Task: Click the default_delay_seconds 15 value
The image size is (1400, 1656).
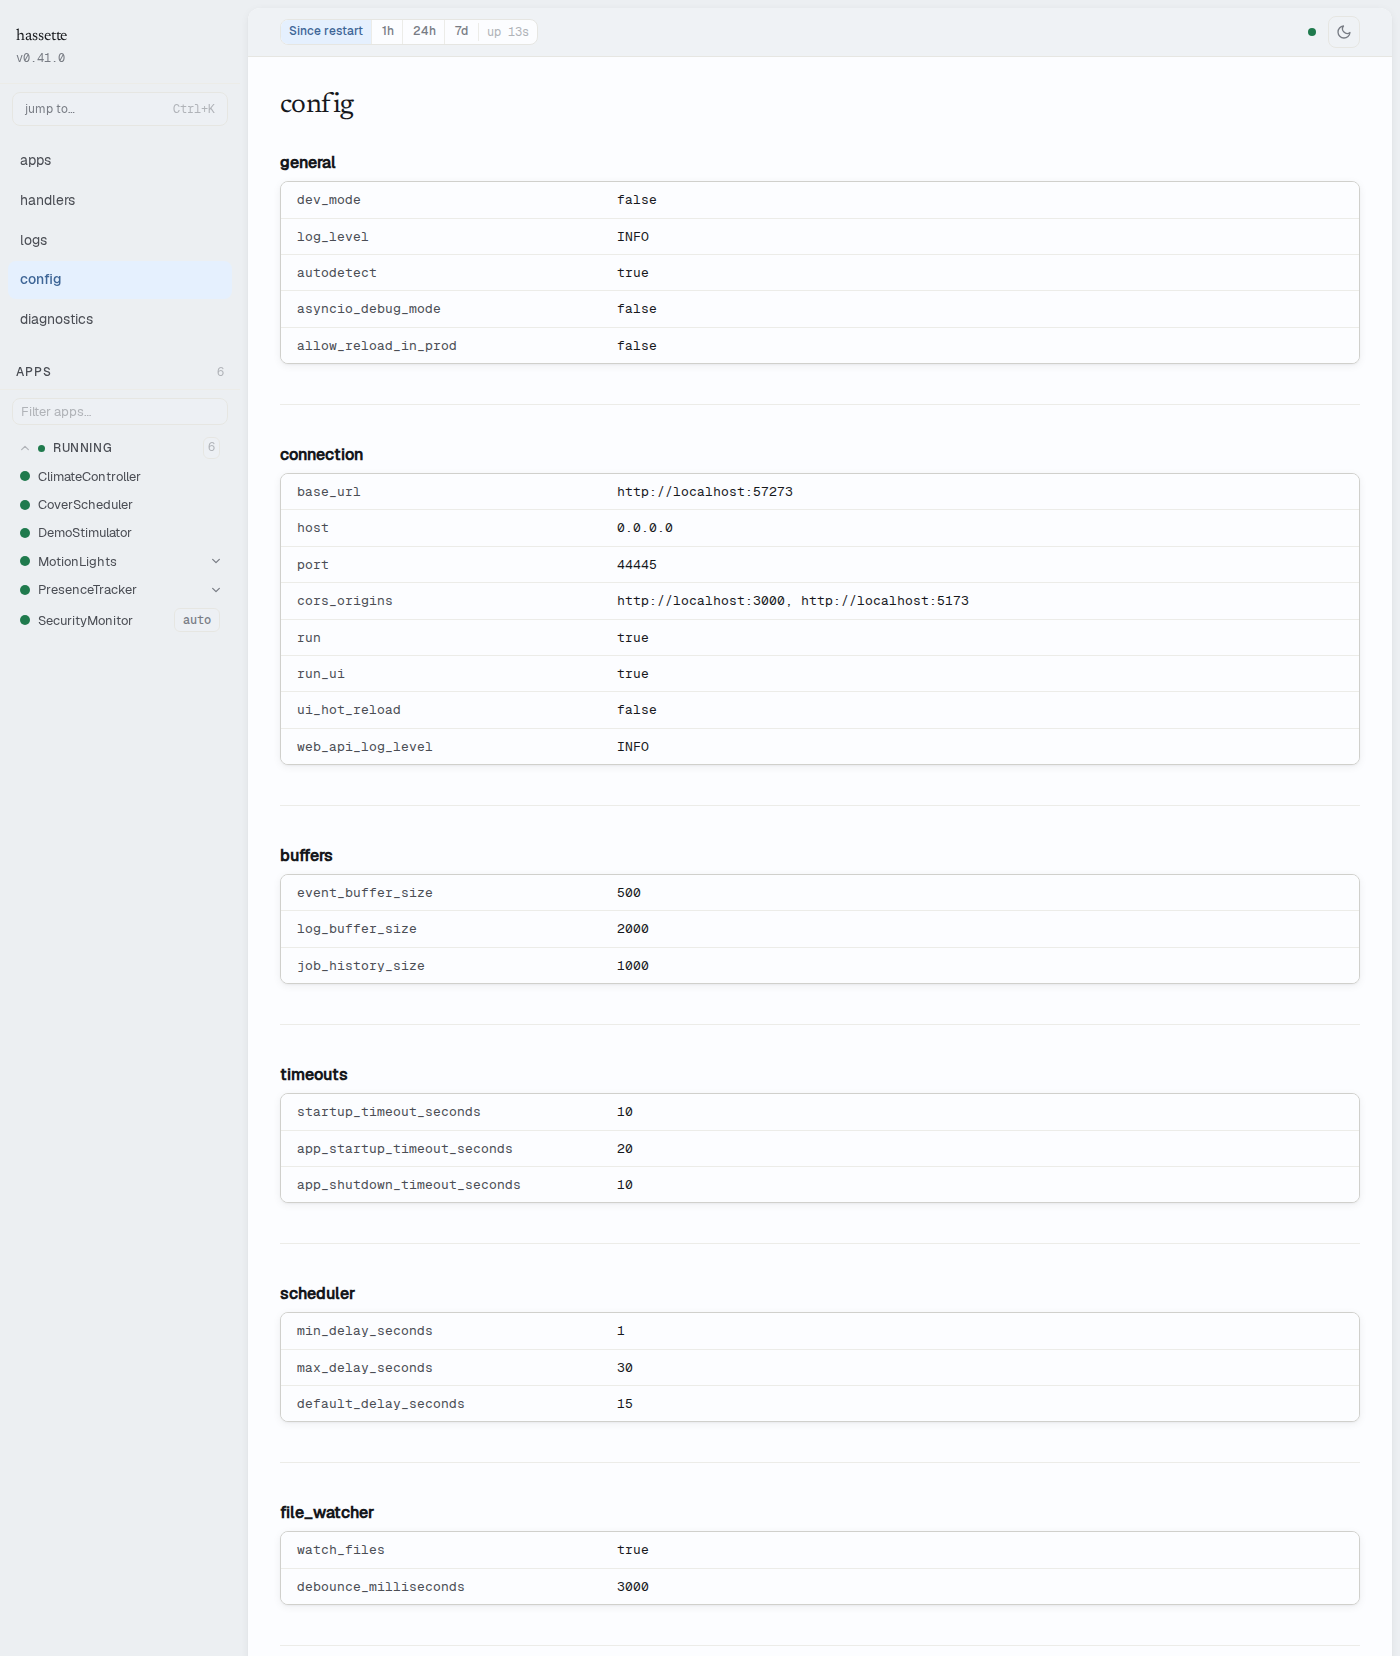Action: tap(625, 1404)
